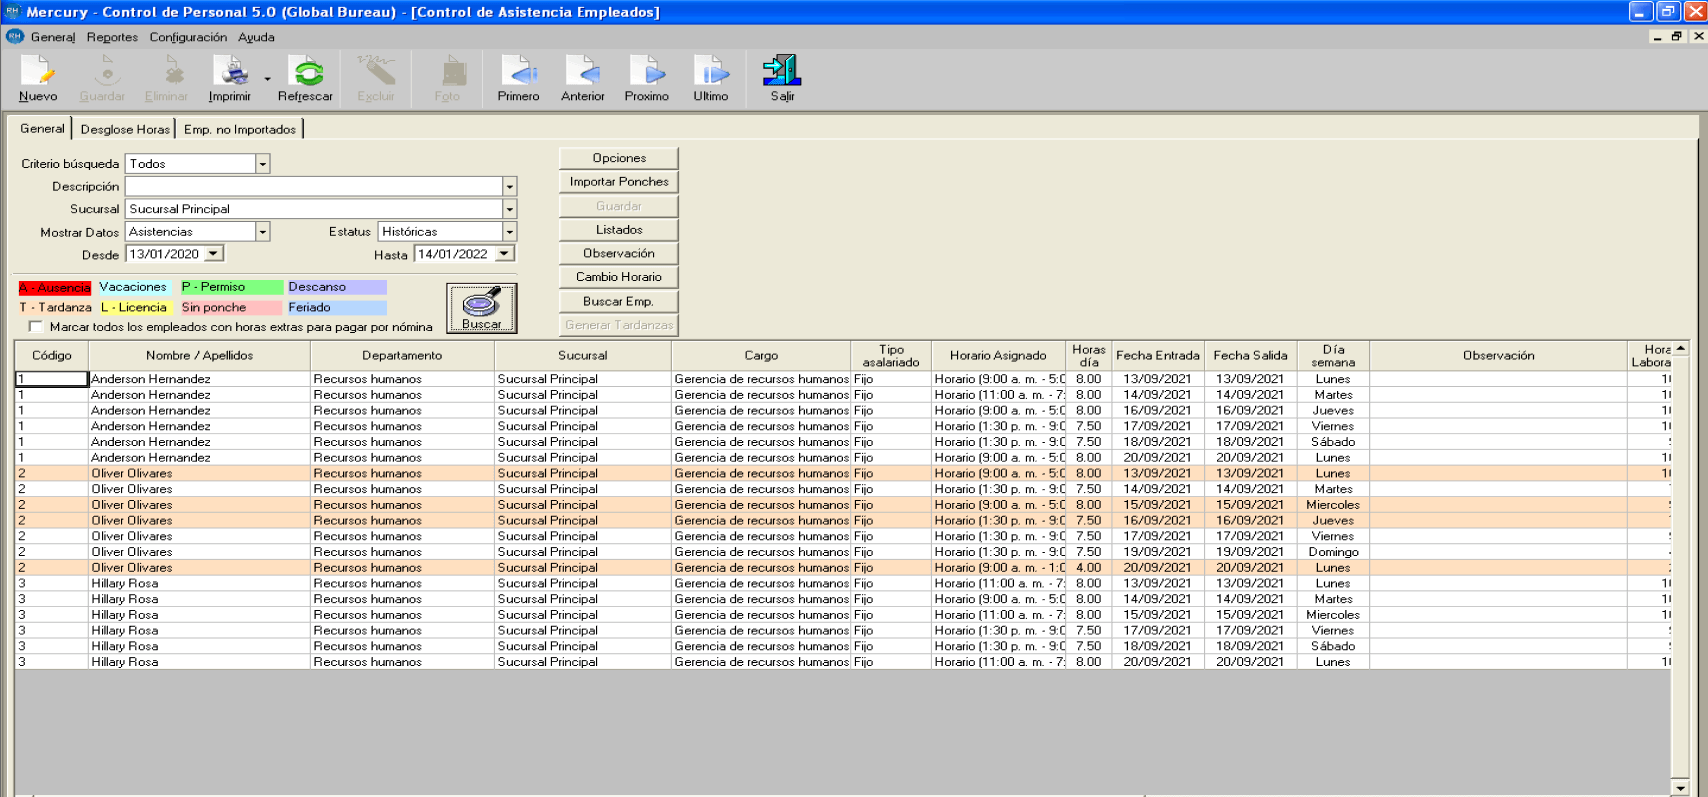Click the Feriado color swatch

click(x=336, y=308)
